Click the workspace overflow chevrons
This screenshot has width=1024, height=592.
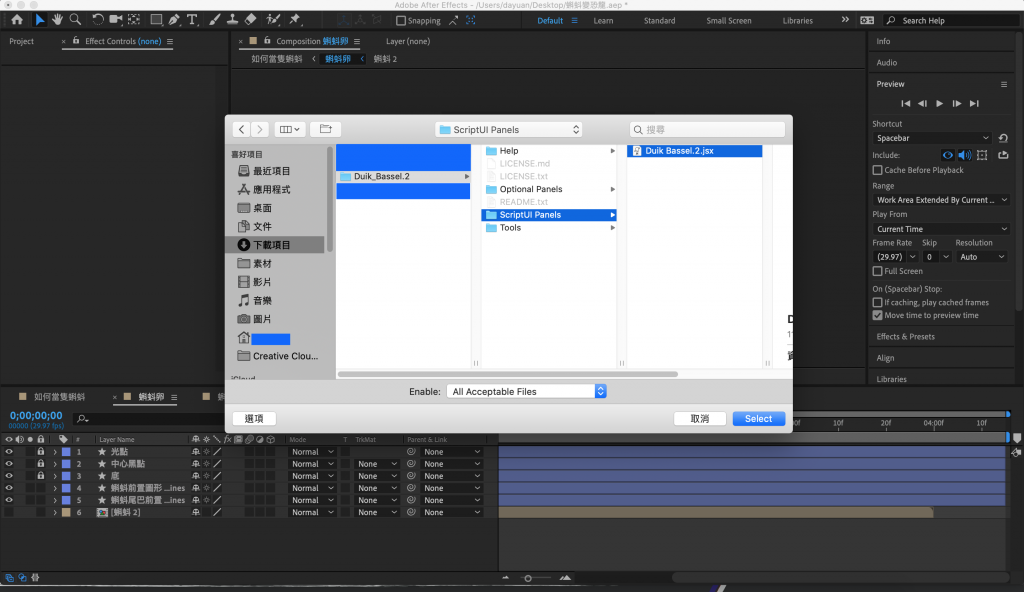[x=845, y=20]
